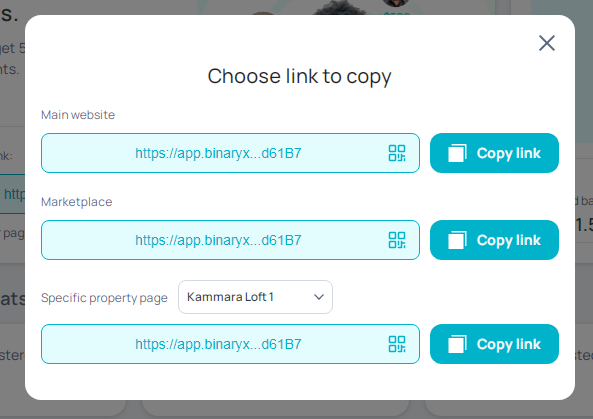Click copy icon on Main website button
This screenshot has height=419, width=593.
click(457, 153)
